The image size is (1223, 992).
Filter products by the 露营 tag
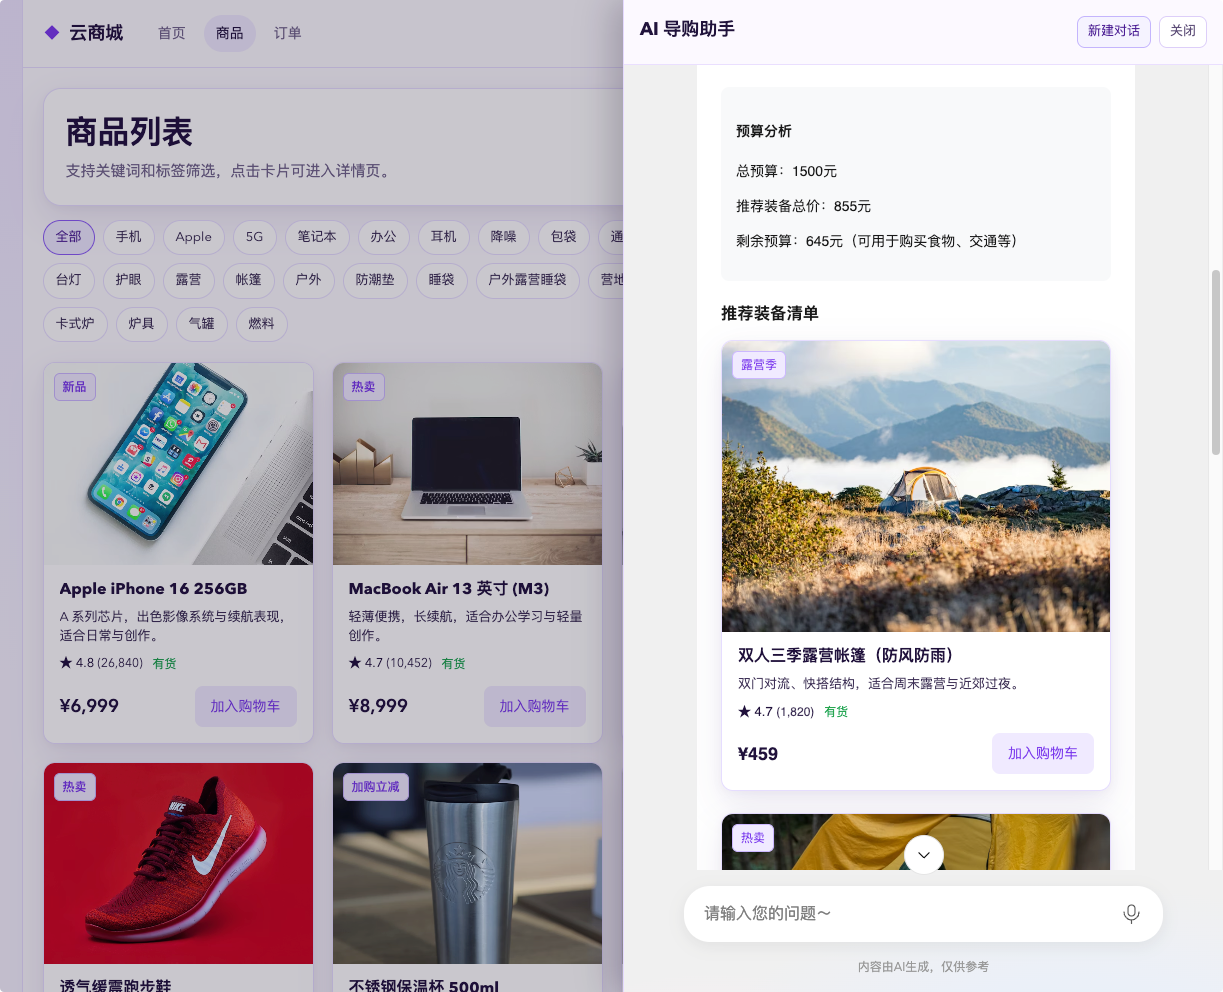189,280
